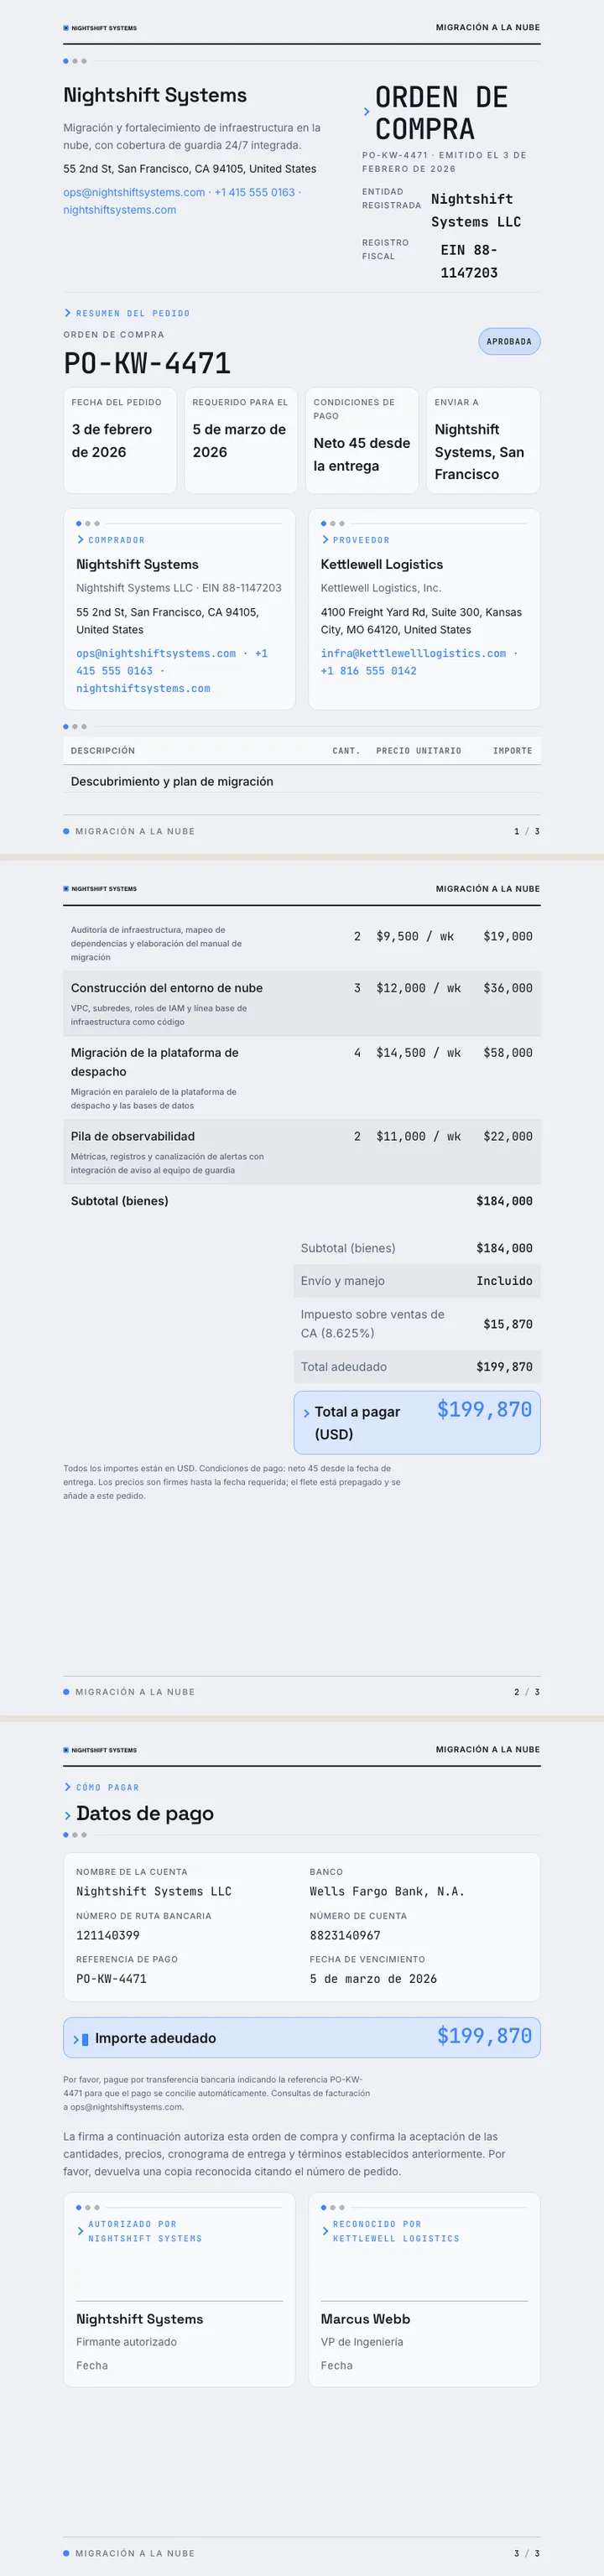Click the Fecha de Pedido summary card
The width and height of the screenshot is (604, 2576).
(120, 440)
